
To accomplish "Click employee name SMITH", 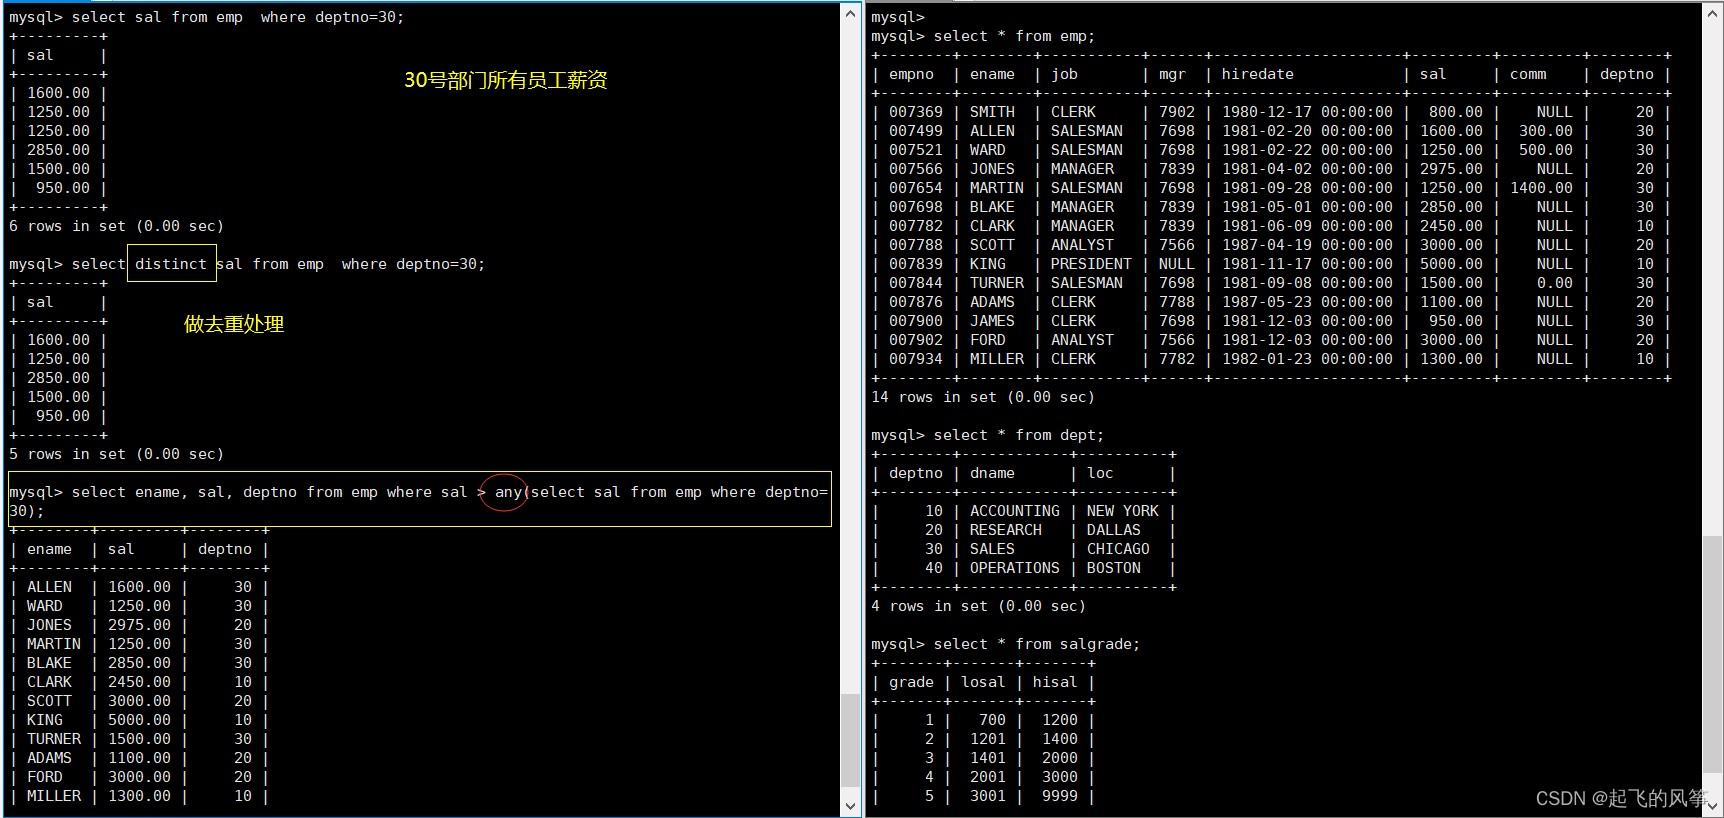I will [992, 112].
